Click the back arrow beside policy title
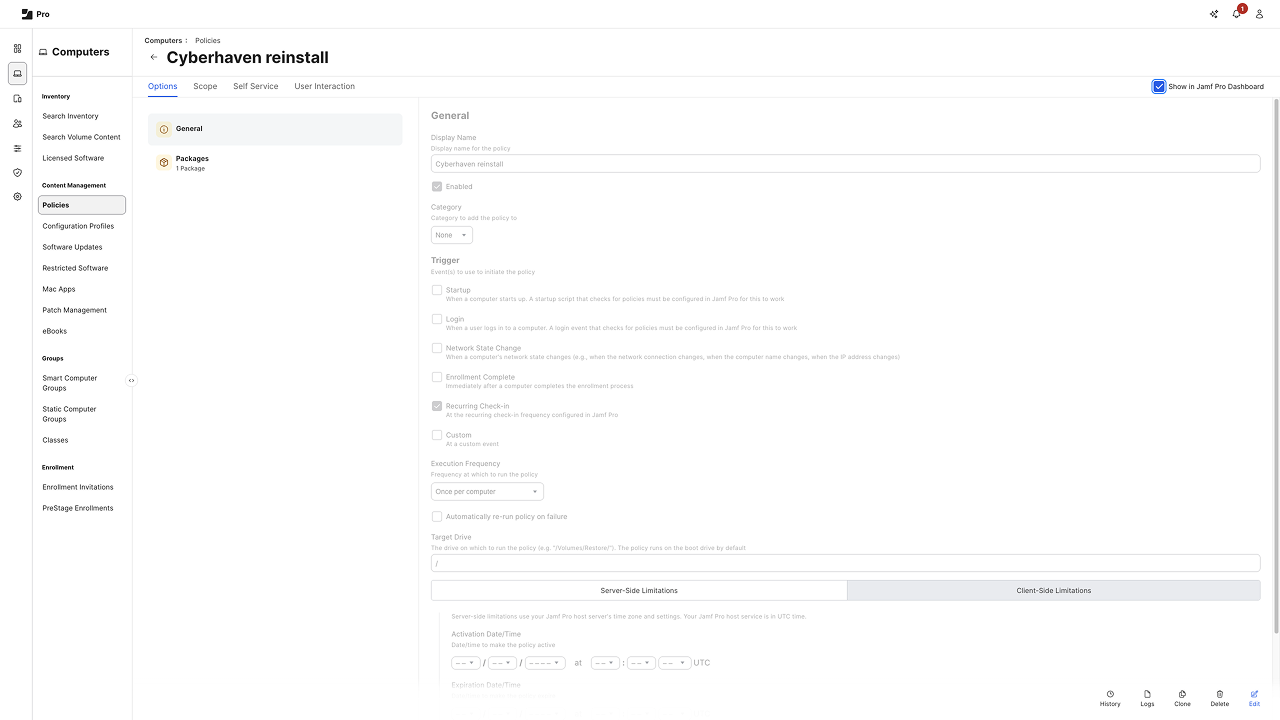This screenshot has height=720, width=1280. pos(154,58)
